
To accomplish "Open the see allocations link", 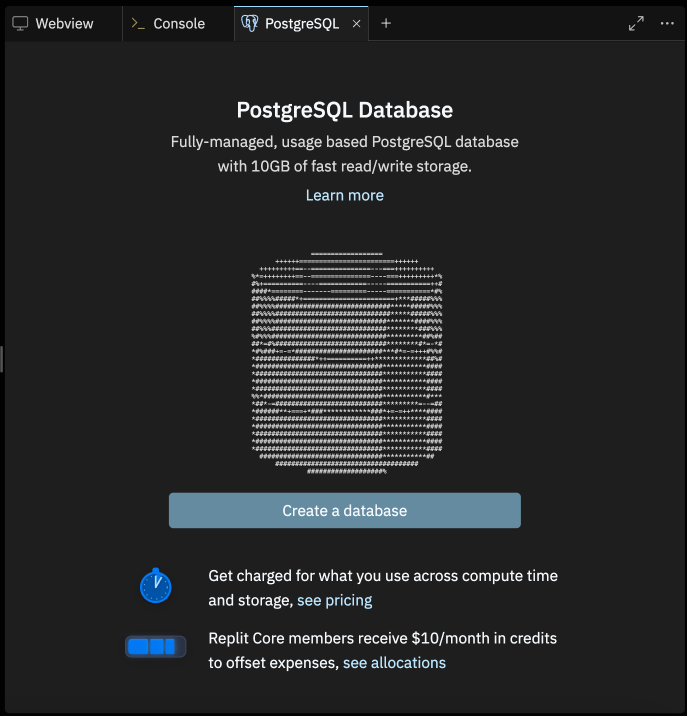I will coord(394,662).
